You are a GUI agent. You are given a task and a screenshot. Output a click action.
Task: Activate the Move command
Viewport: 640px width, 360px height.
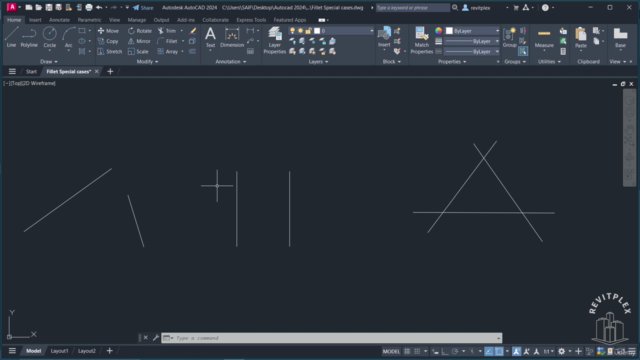pyautogui.click(x=108, y=31)
